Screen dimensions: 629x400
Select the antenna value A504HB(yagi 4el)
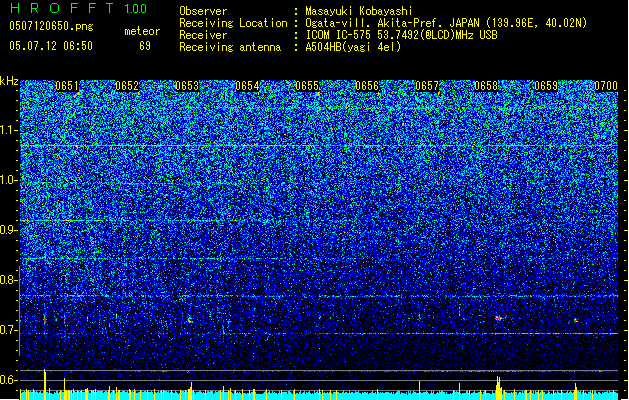[x=353, y=47]
